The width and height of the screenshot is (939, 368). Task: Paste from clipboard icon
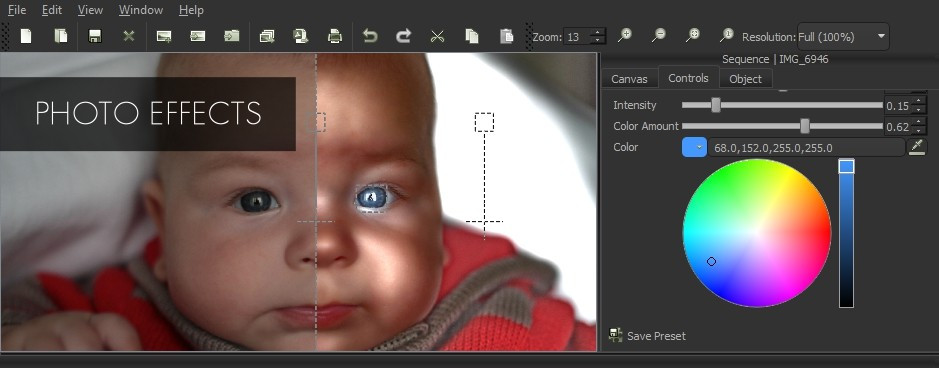coord(507,37)
